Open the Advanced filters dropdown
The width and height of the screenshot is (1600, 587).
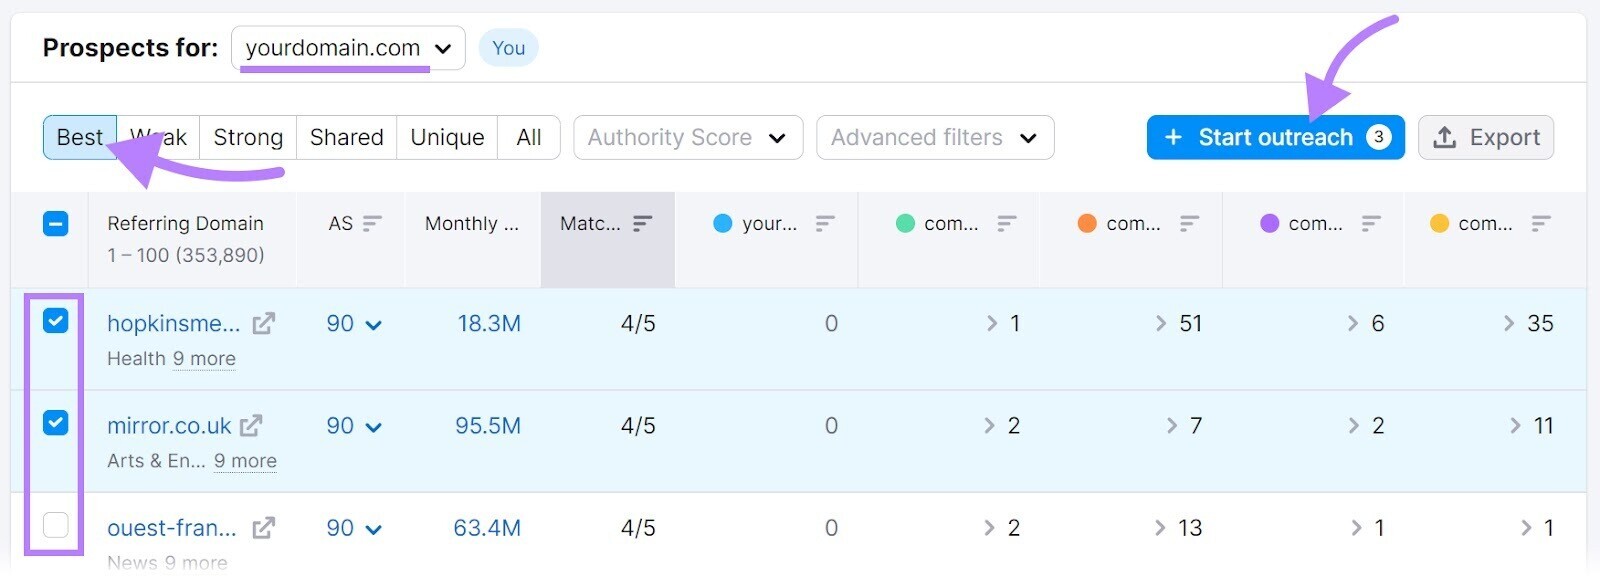click(935, 138)
